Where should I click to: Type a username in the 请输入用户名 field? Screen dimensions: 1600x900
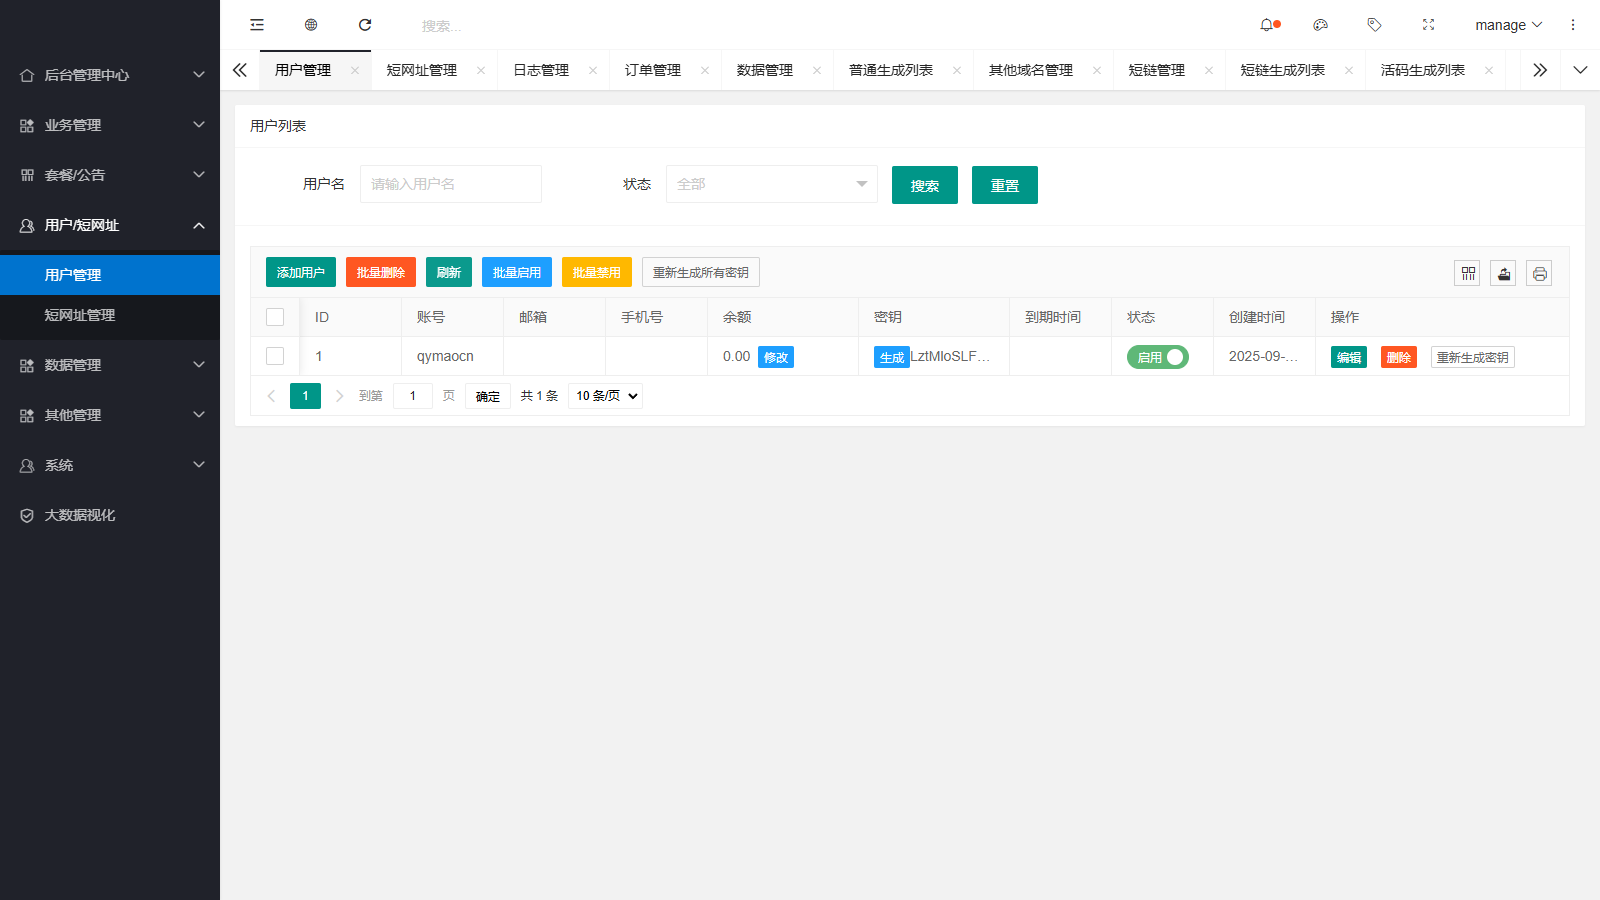tap(450, 184)
